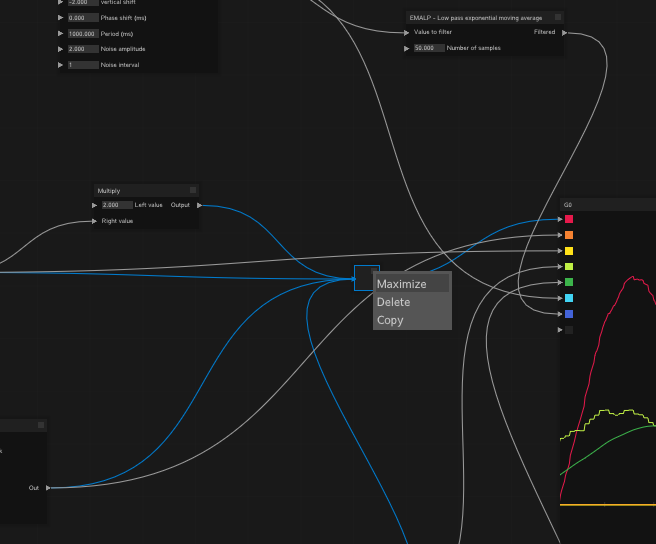
Task: Click the unconnected bottom input pin of G0
Action: point(560,330)
